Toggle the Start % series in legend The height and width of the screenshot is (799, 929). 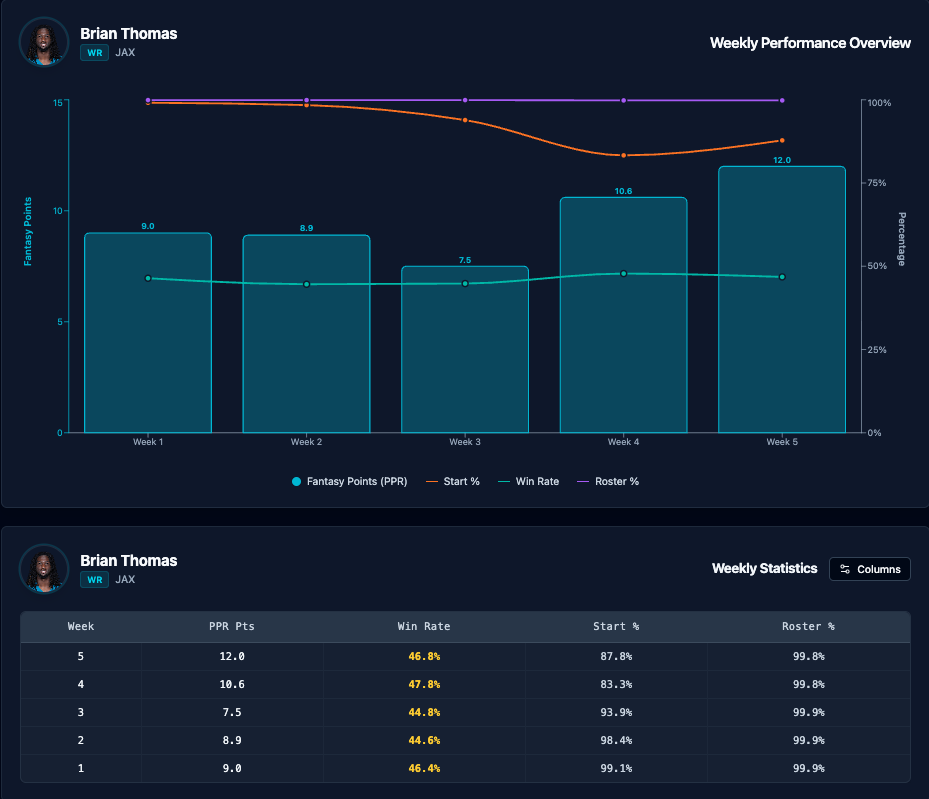[452, 482]
